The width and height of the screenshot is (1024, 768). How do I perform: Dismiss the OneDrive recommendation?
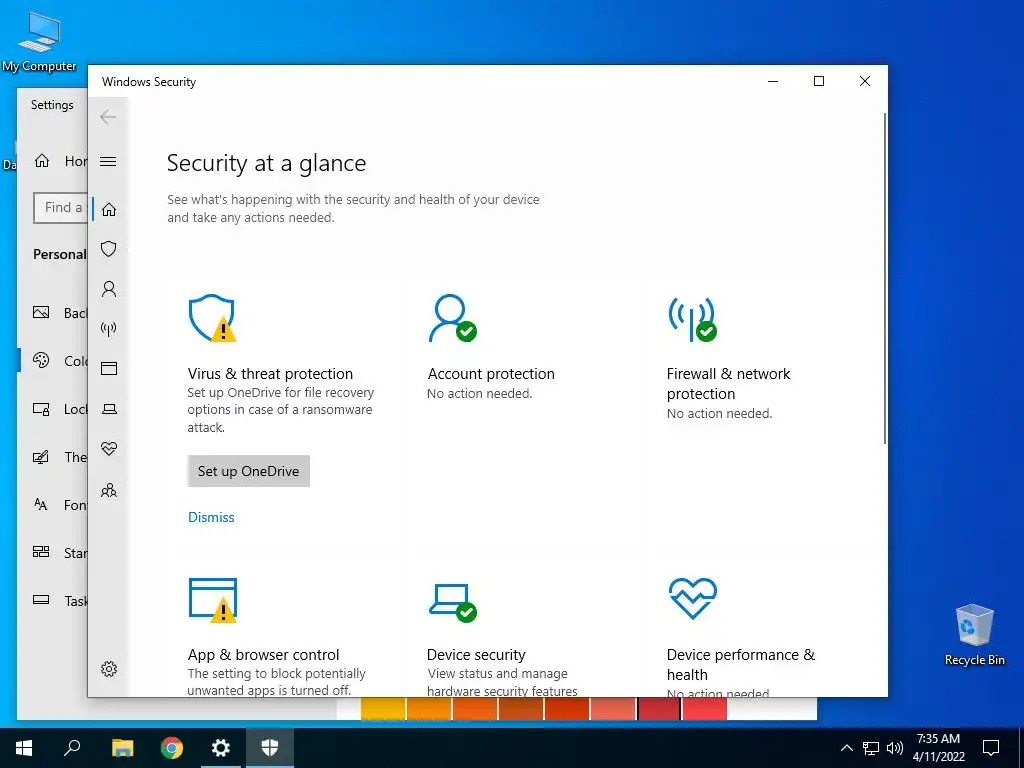(x=211, y=517)
